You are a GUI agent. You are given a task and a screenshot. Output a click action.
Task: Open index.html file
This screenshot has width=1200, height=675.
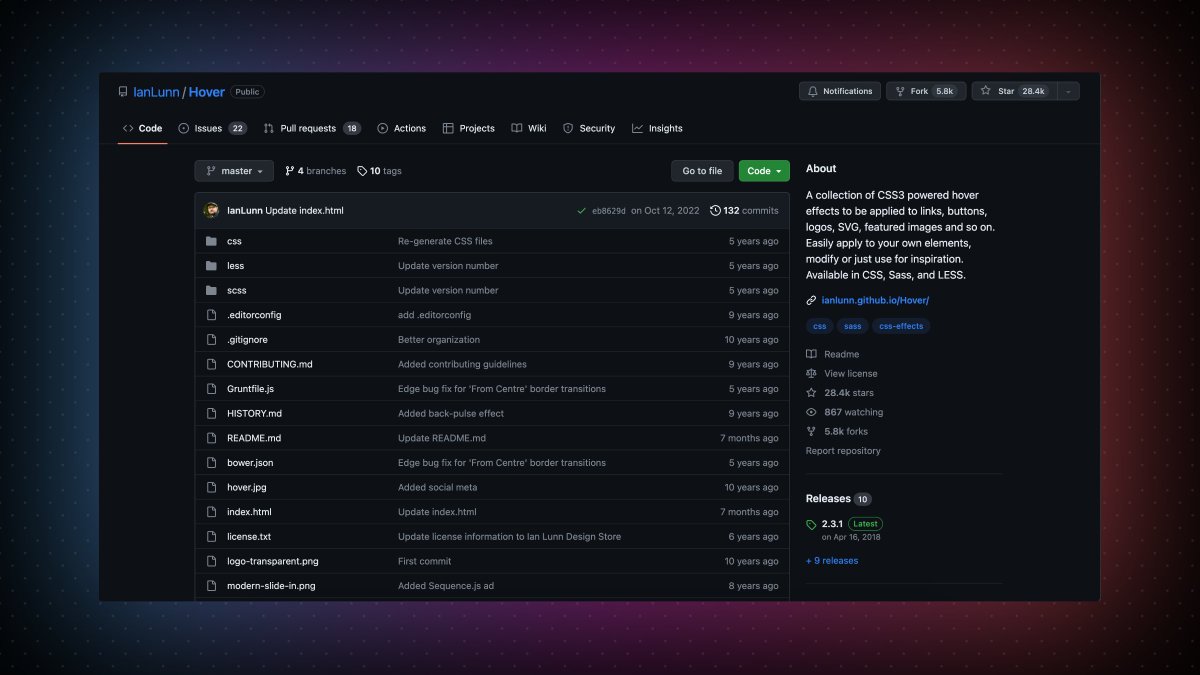pos(249,512)
